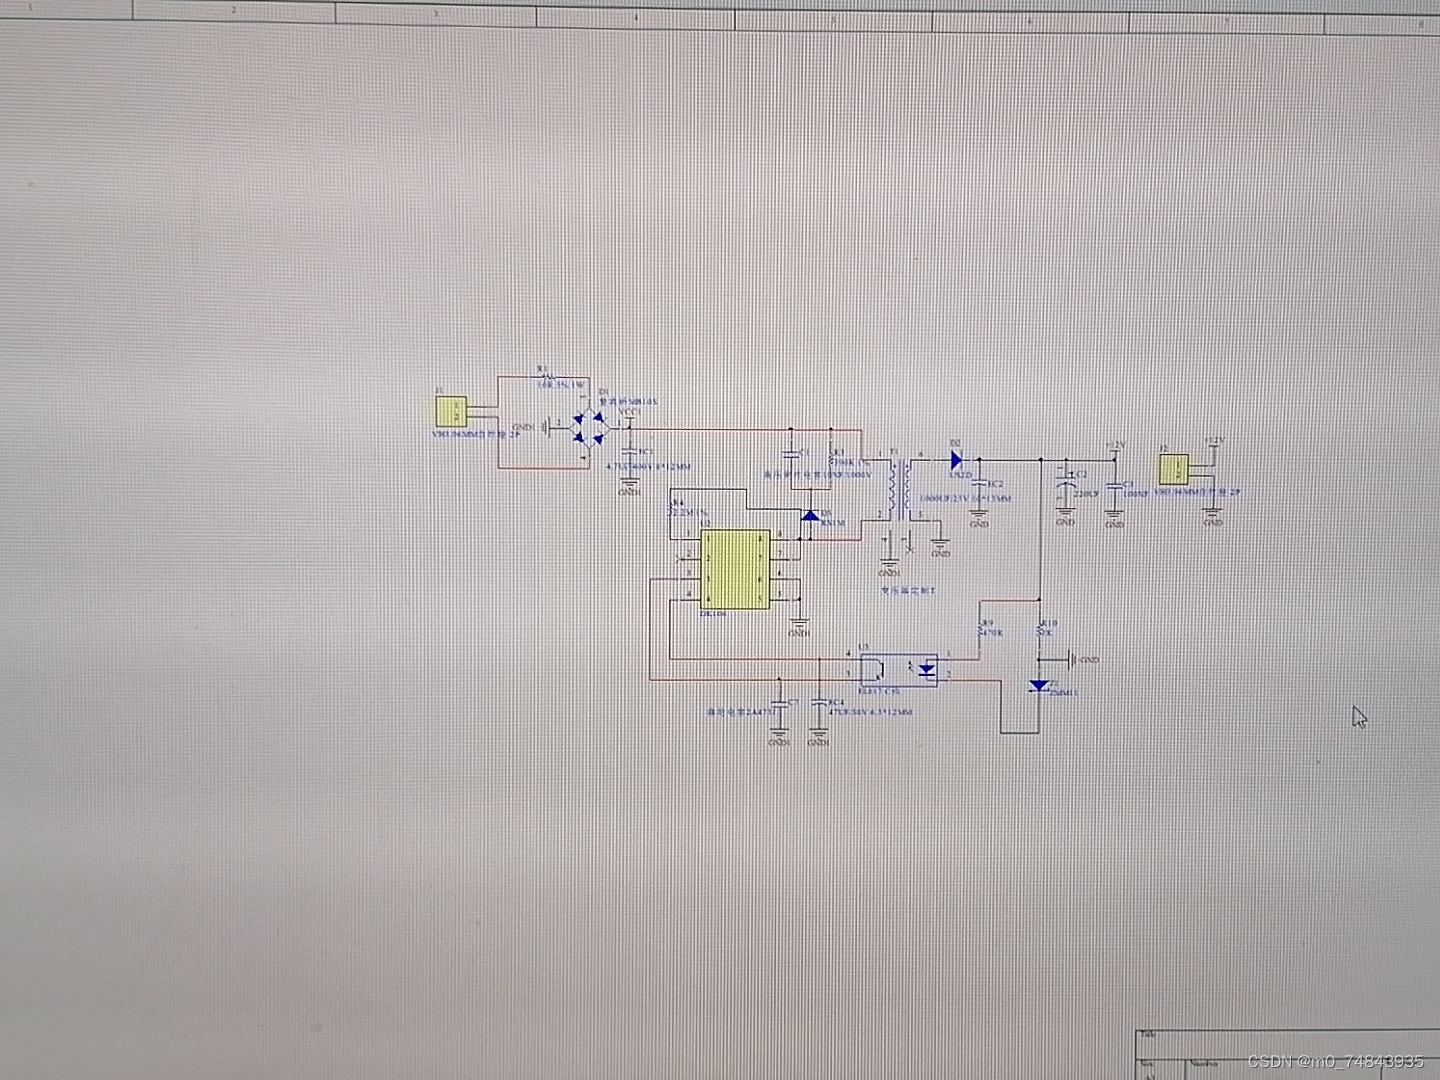1440x1080 pixels.
Task: Select electrolytic capacitor EC2 1000UF
Action: [978, 484]
